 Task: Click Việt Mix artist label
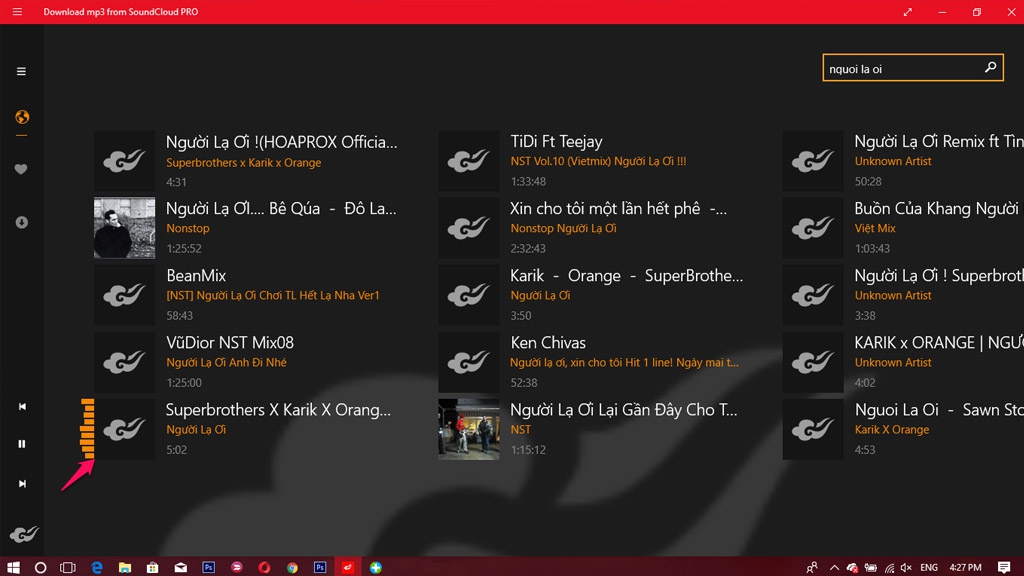coord(875,228)
